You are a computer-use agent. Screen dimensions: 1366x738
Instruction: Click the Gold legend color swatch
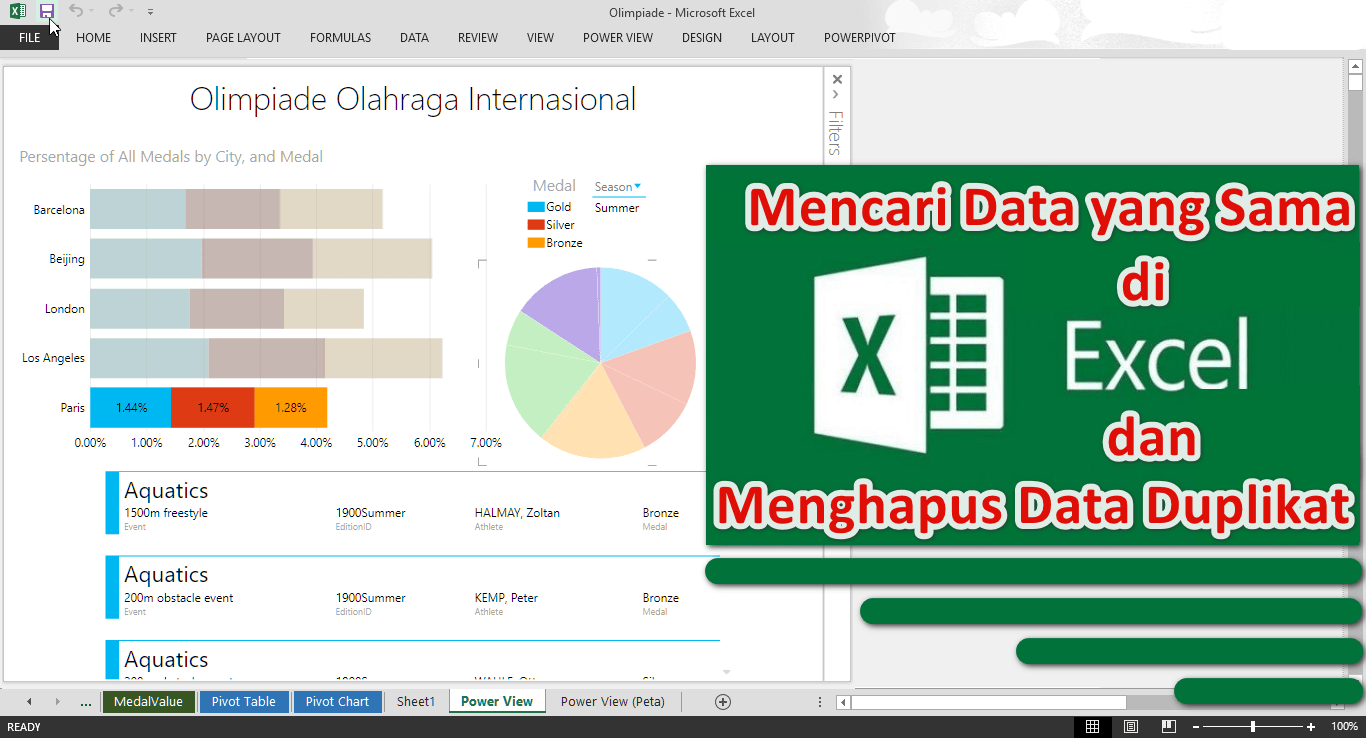(x=536, y=207)
